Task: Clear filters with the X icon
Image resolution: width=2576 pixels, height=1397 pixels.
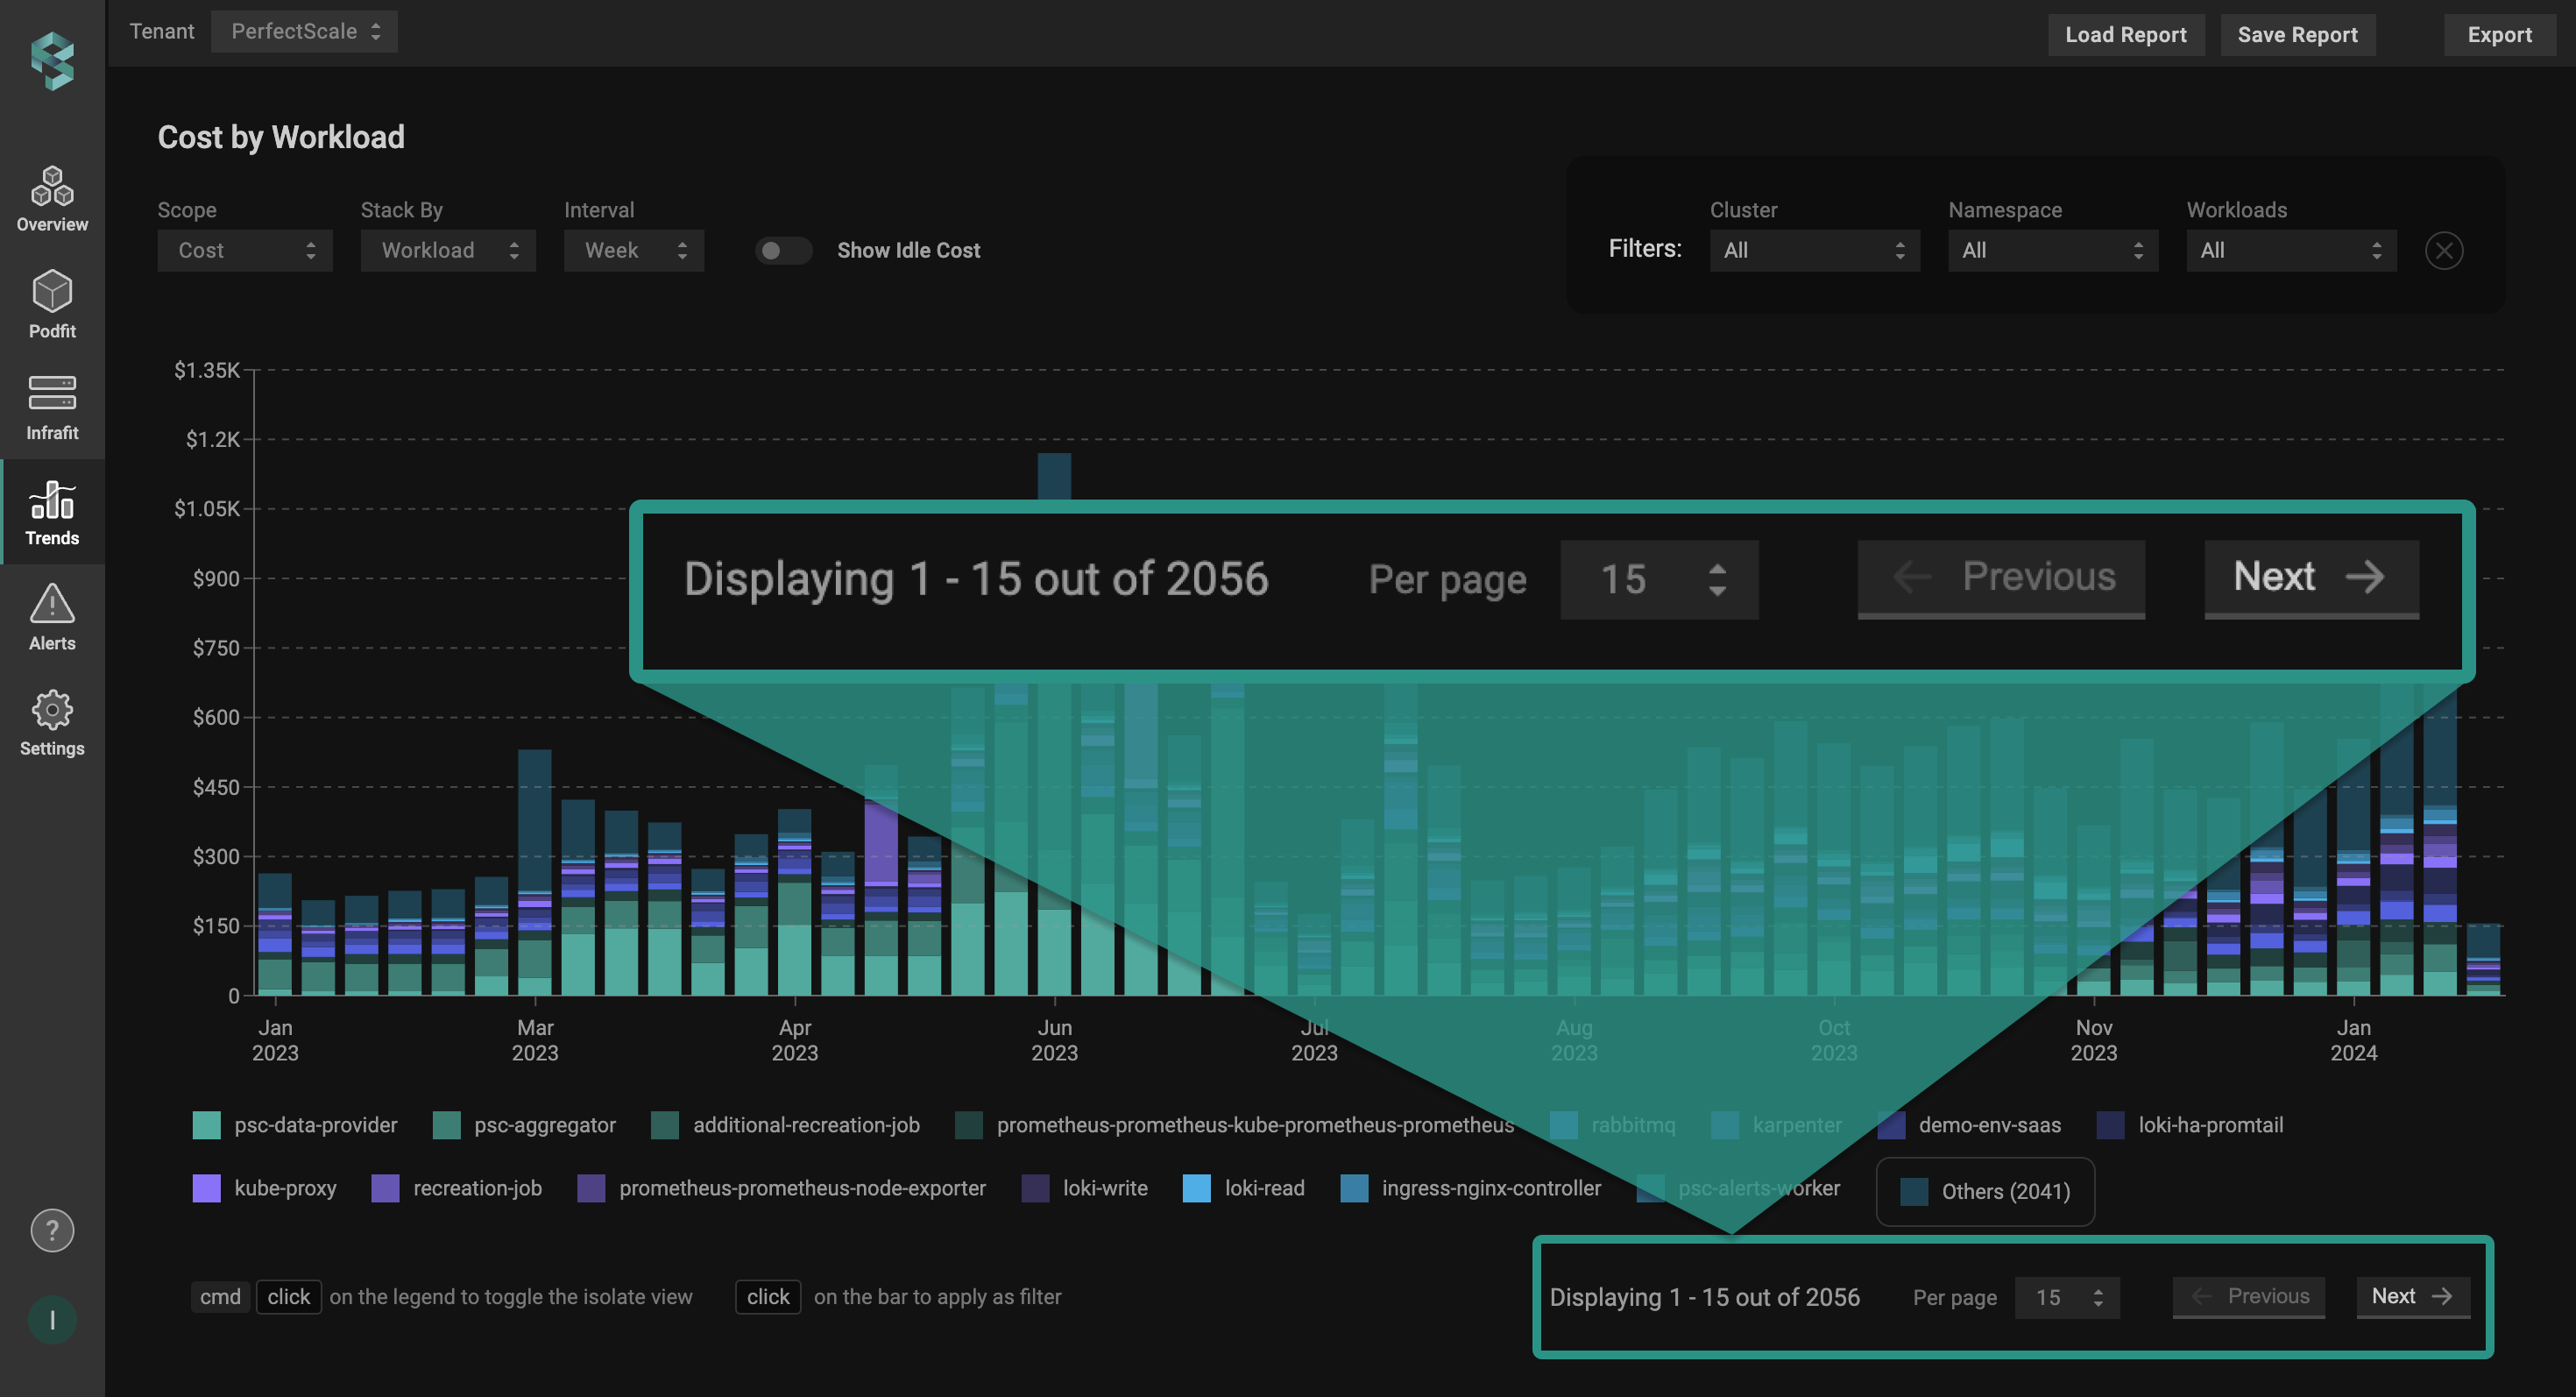Action: (2443, 251)
